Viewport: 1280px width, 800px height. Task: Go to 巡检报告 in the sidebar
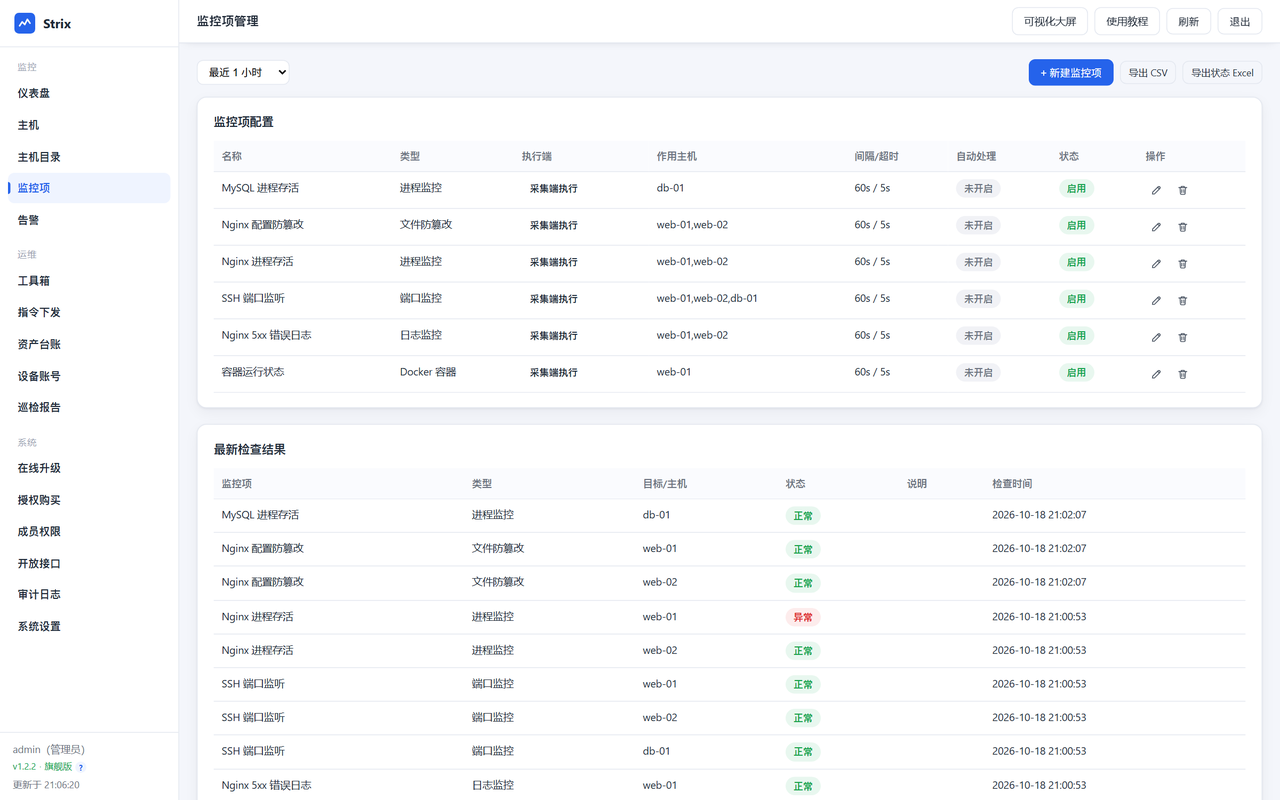click(89, 407)
